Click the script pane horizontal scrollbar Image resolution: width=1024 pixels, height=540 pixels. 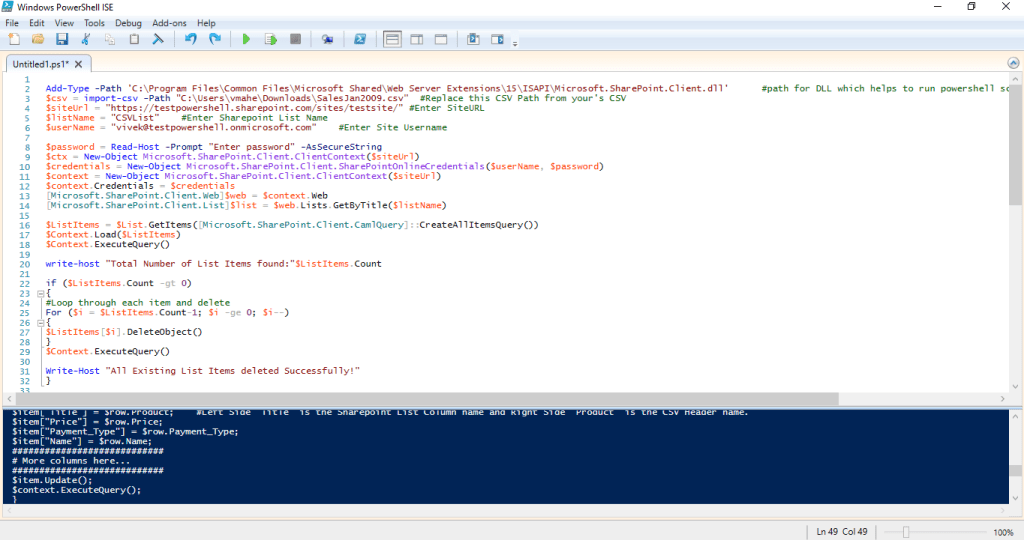point(427,398)
